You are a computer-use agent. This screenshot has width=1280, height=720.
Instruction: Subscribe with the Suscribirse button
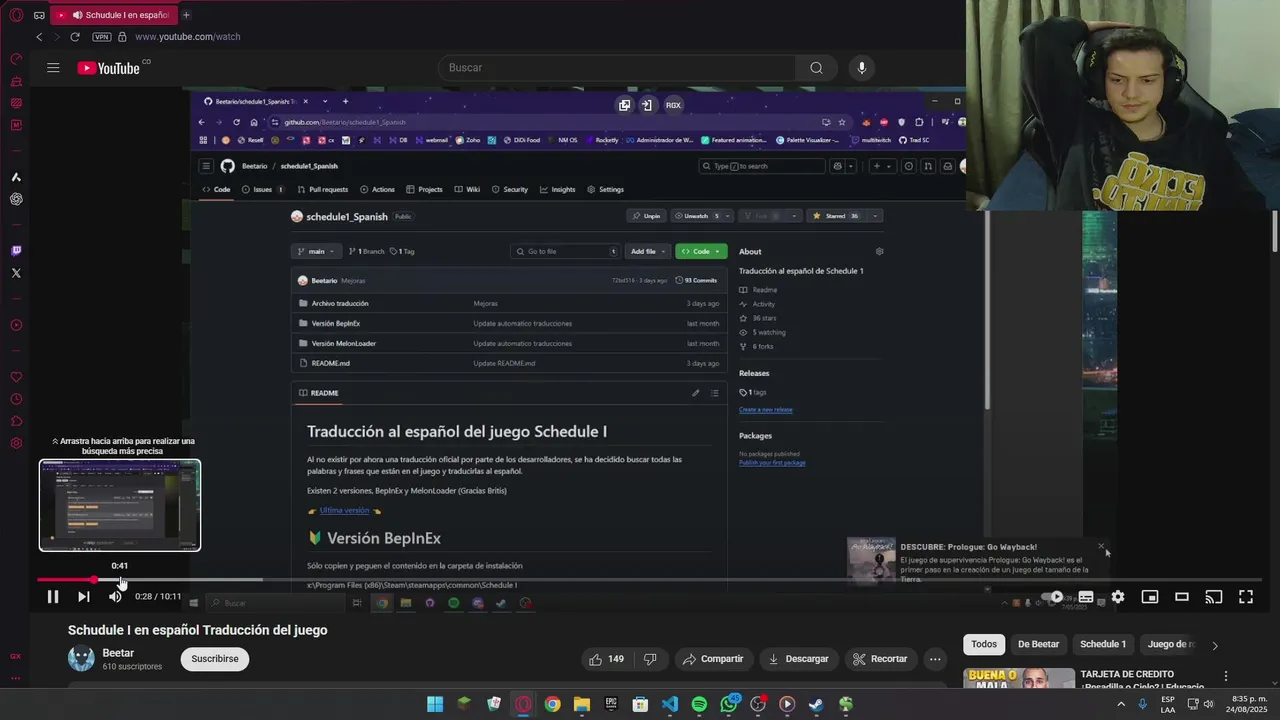(x=215, y=659)
